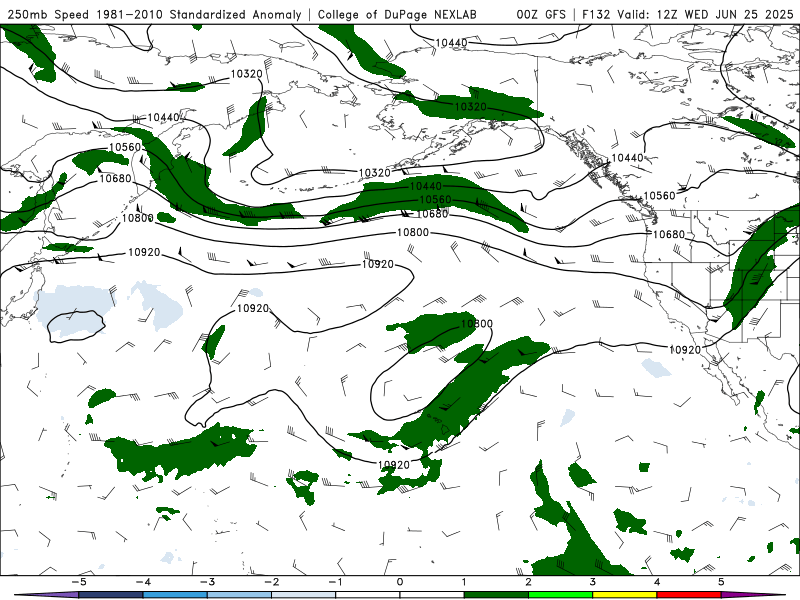Click the yellow 3 to 4 colorbar segment
The image size is (800, 600).
coord(624,595)
